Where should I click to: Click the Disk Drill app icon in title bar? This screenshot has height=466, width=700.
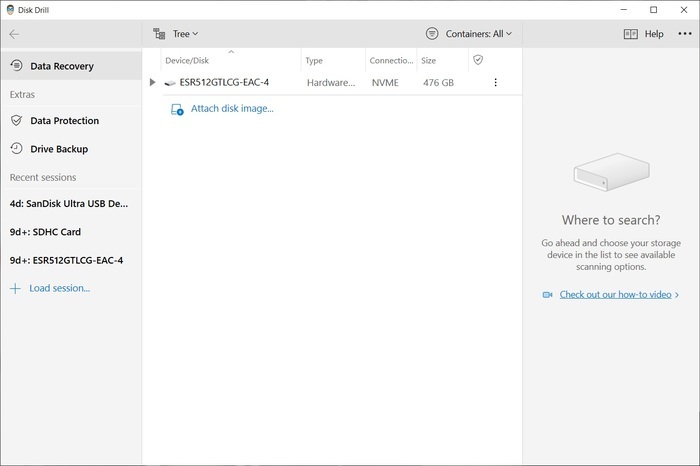click(x=10, y=10)
